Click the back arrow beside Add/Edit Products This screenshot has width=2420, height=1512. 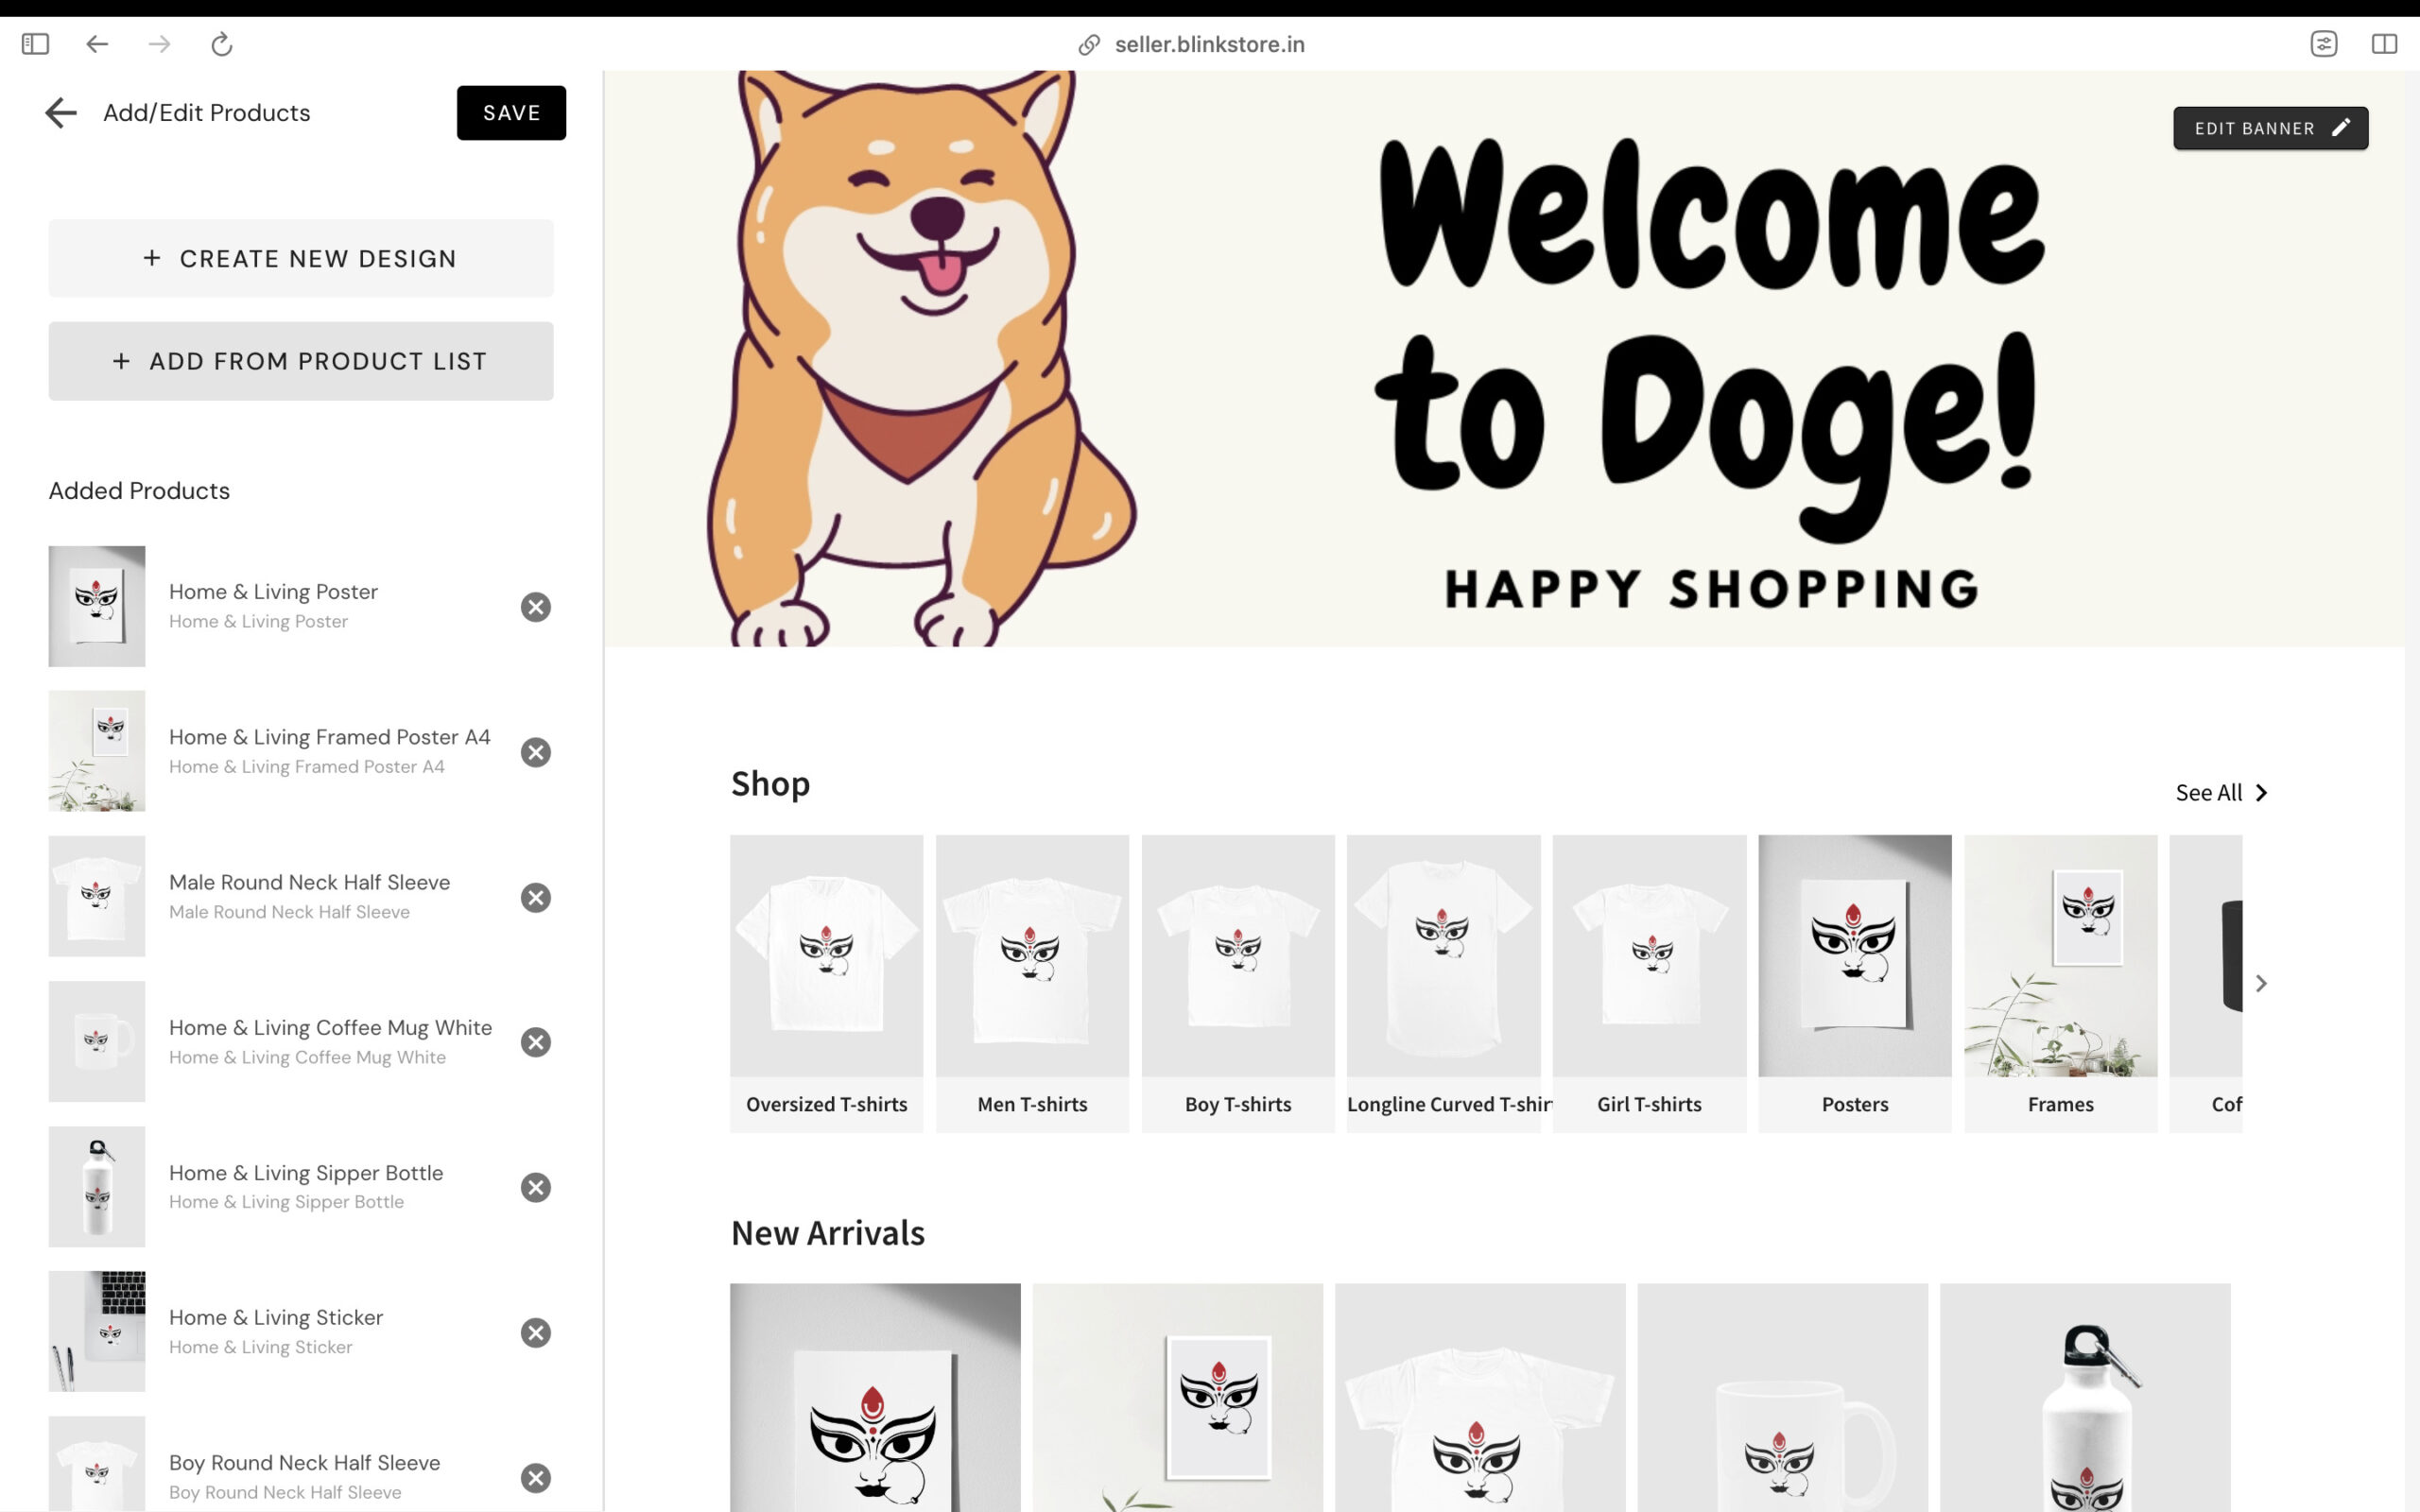pyautogui.click(x=61, y=113)
